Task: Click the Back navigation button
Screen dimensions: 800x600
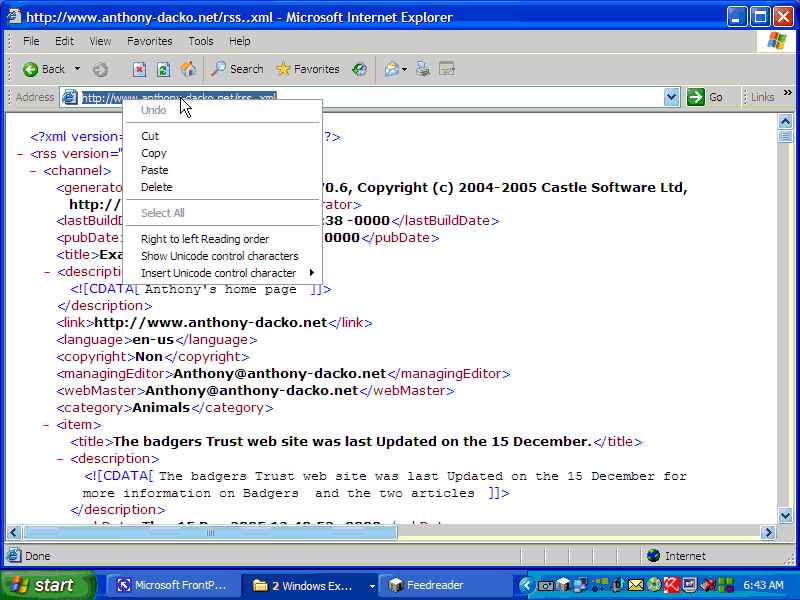Action: (x=44, y=69)
